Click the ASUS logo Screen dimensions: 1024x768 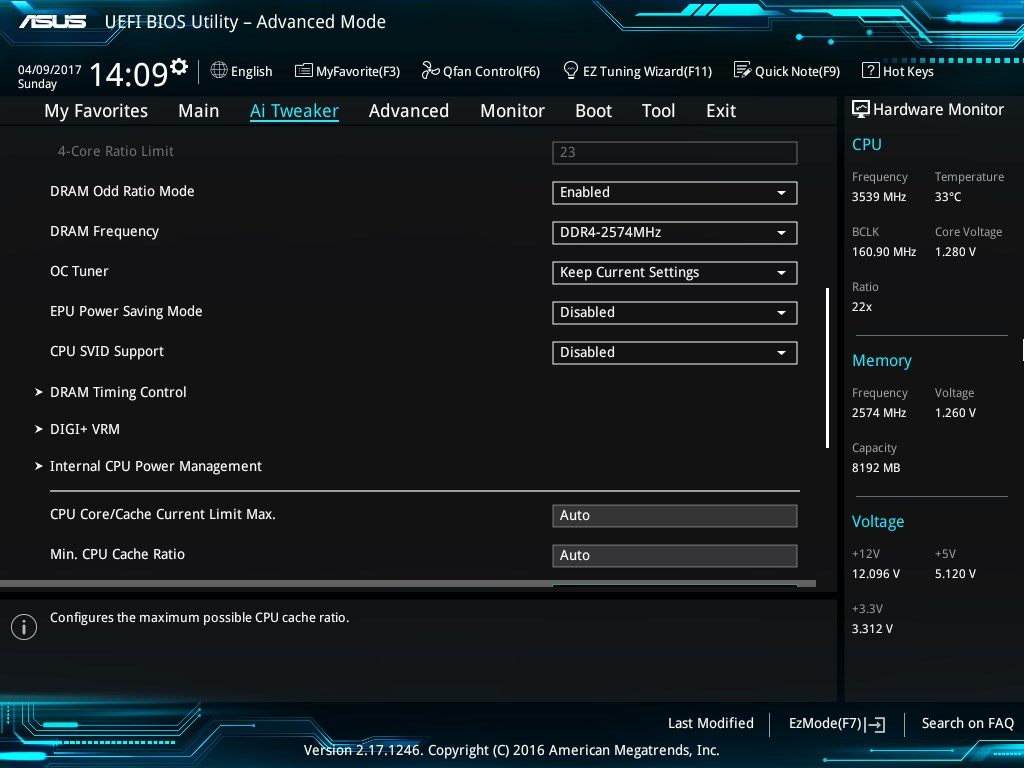tap(53, 22)
